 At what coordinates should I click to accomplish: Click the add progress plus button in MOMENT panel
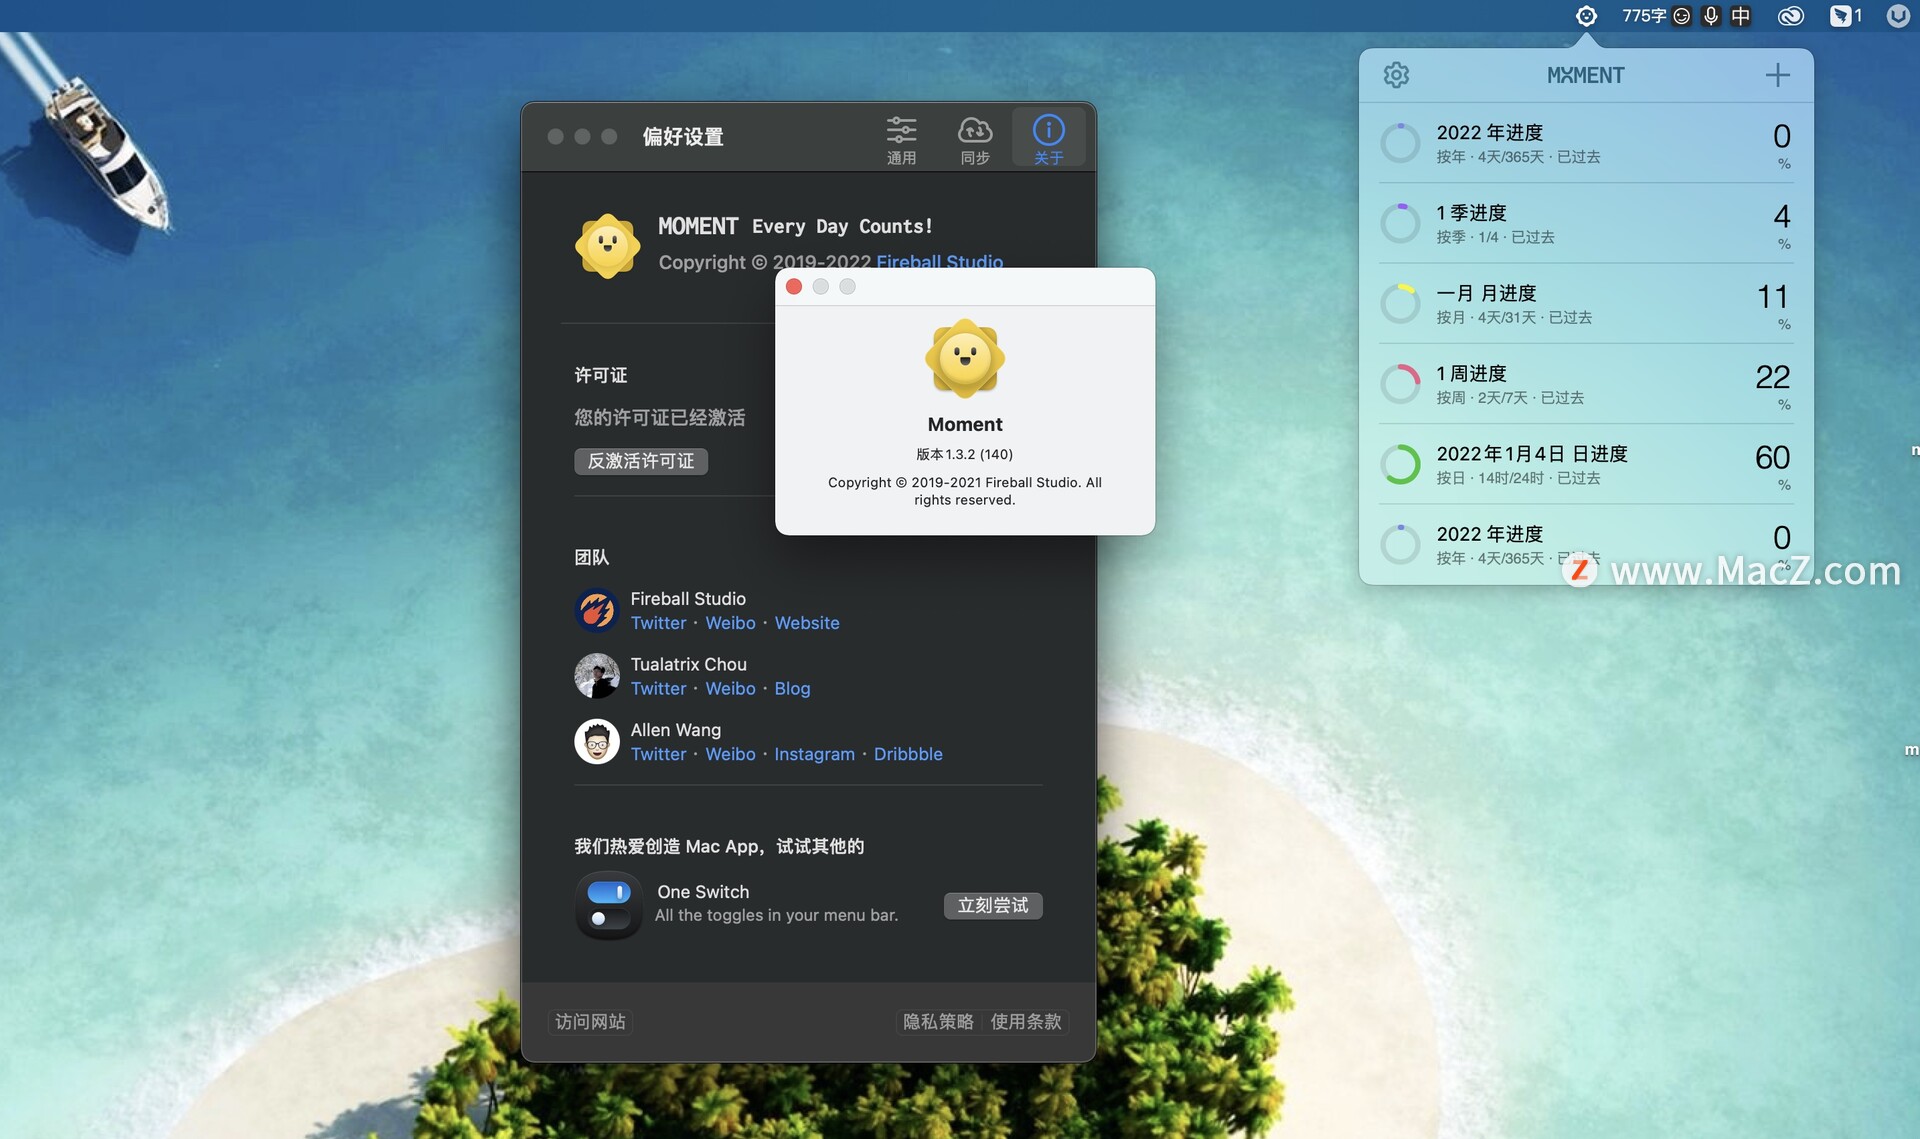(x=1778, y=74)
